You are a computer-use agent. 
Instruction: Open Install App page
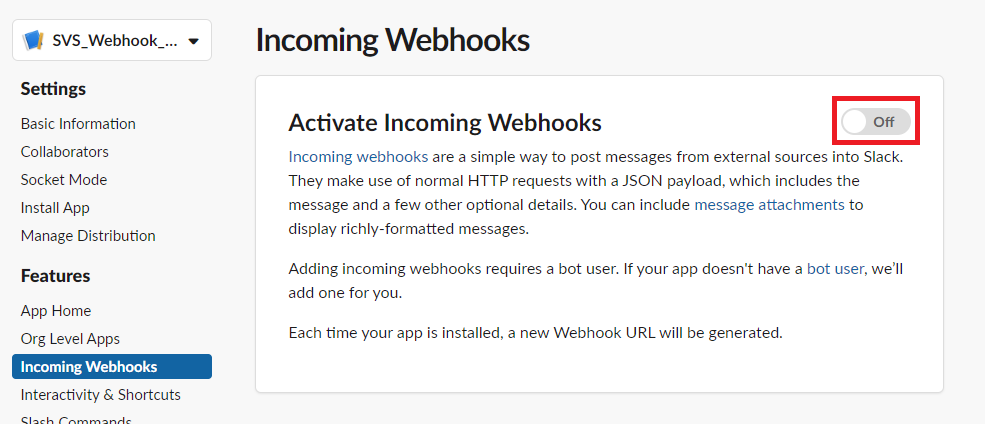point(55,208)
